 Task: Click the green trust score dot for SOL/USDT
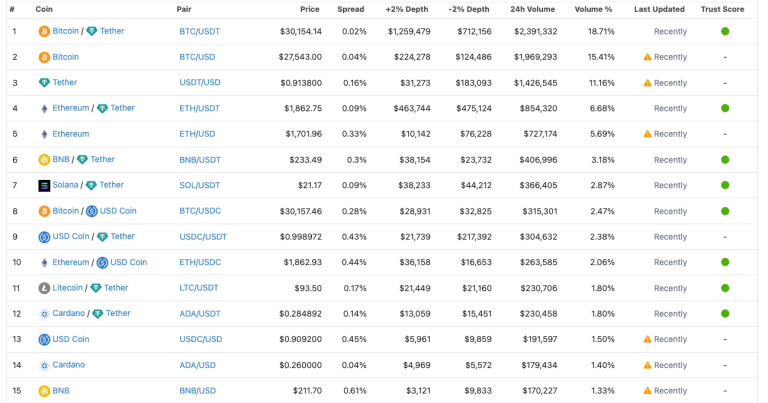(x=724, y=185)
